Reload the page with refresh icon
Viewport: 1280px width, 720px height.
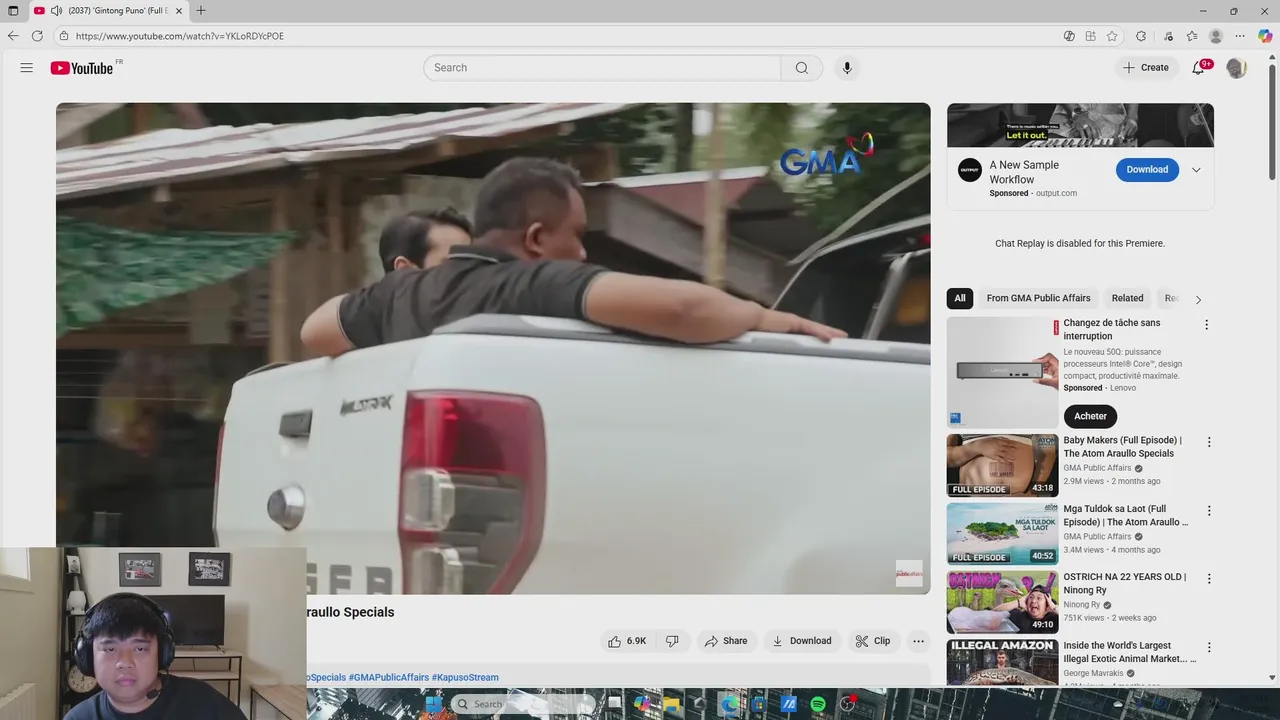pyautogui.click(x=37, y=36)
